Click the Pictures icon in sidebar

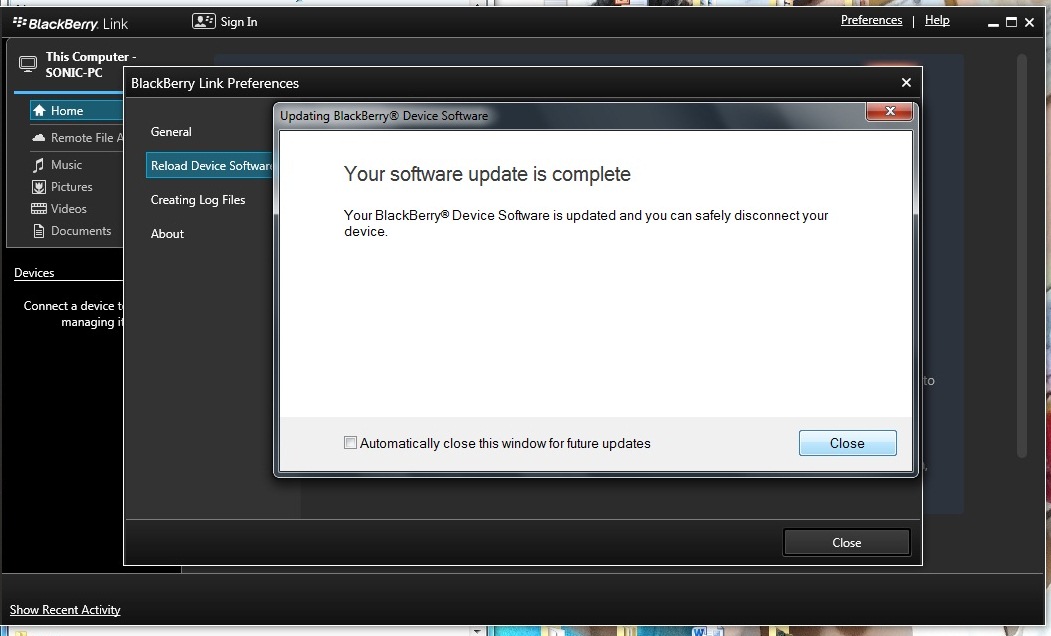point(39,187)
